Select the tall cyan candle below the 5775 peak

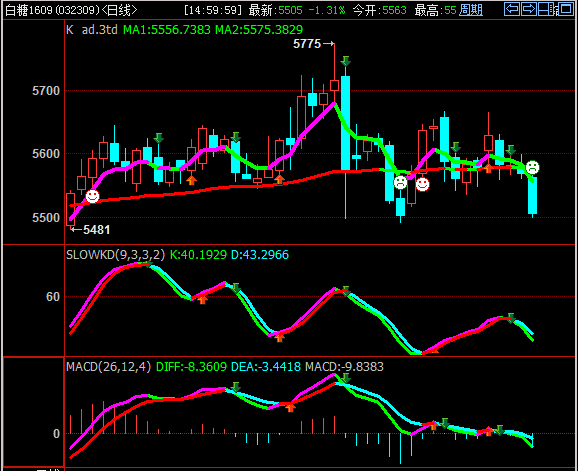click(345, 123)
